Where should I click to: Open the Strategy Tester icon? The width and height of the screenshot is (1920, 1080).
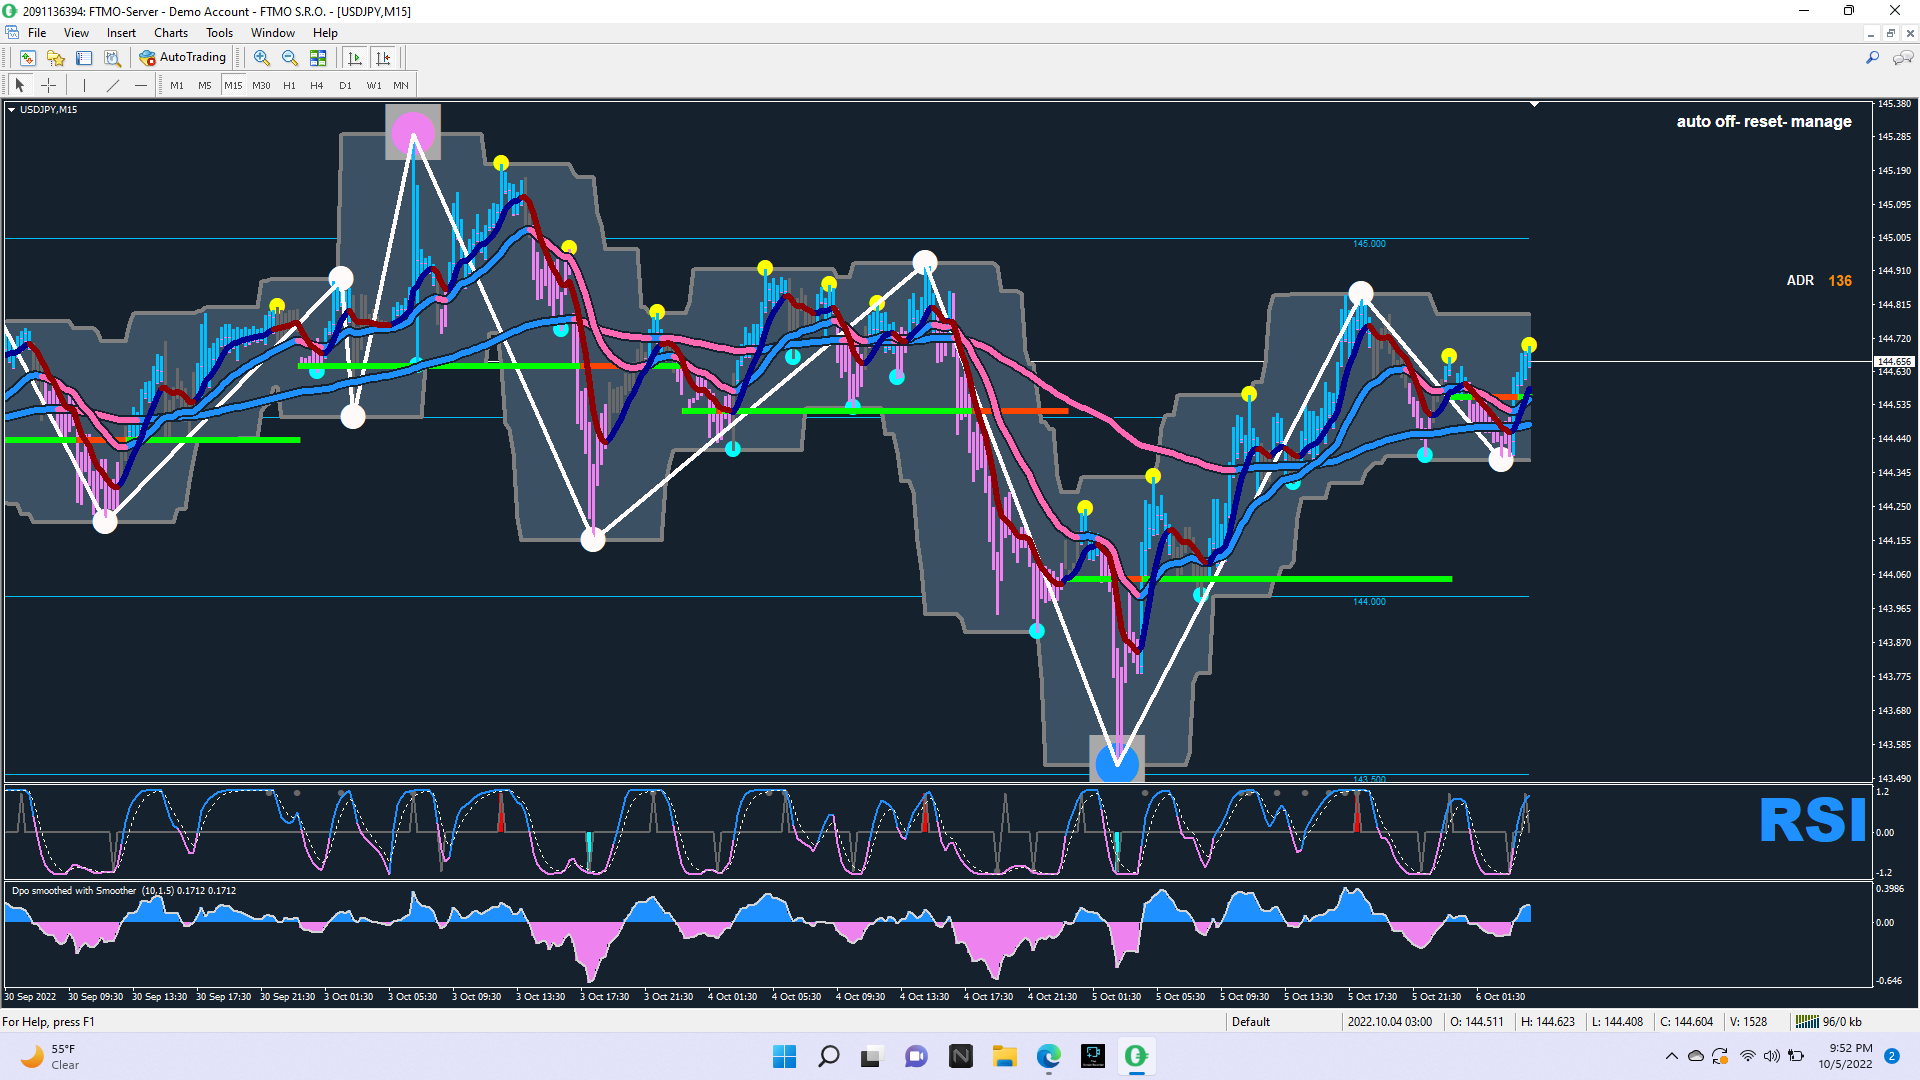(x=112, y=58)
